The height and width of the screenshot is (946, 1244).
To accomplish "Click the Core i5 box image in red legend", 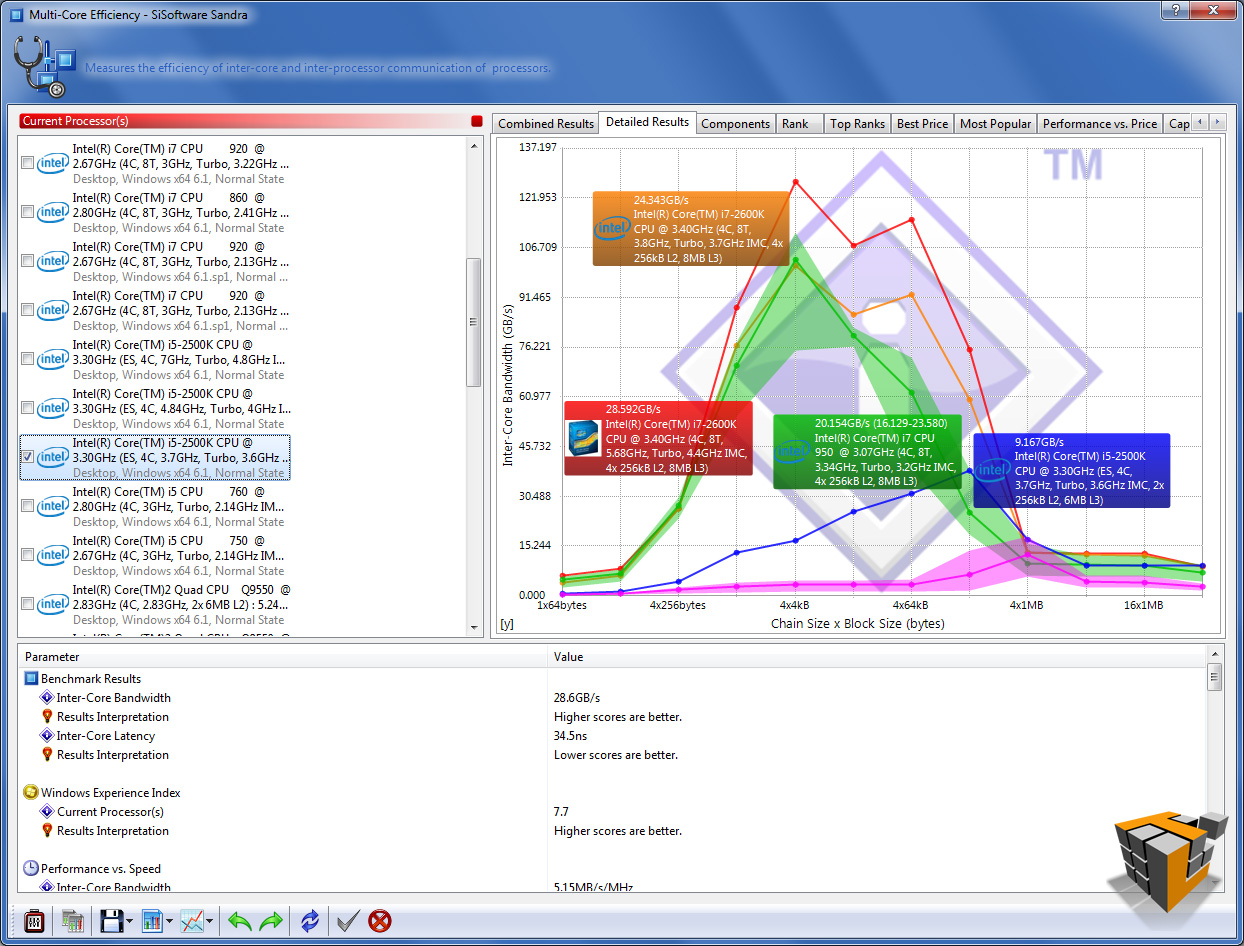I will tap(584, 438).
